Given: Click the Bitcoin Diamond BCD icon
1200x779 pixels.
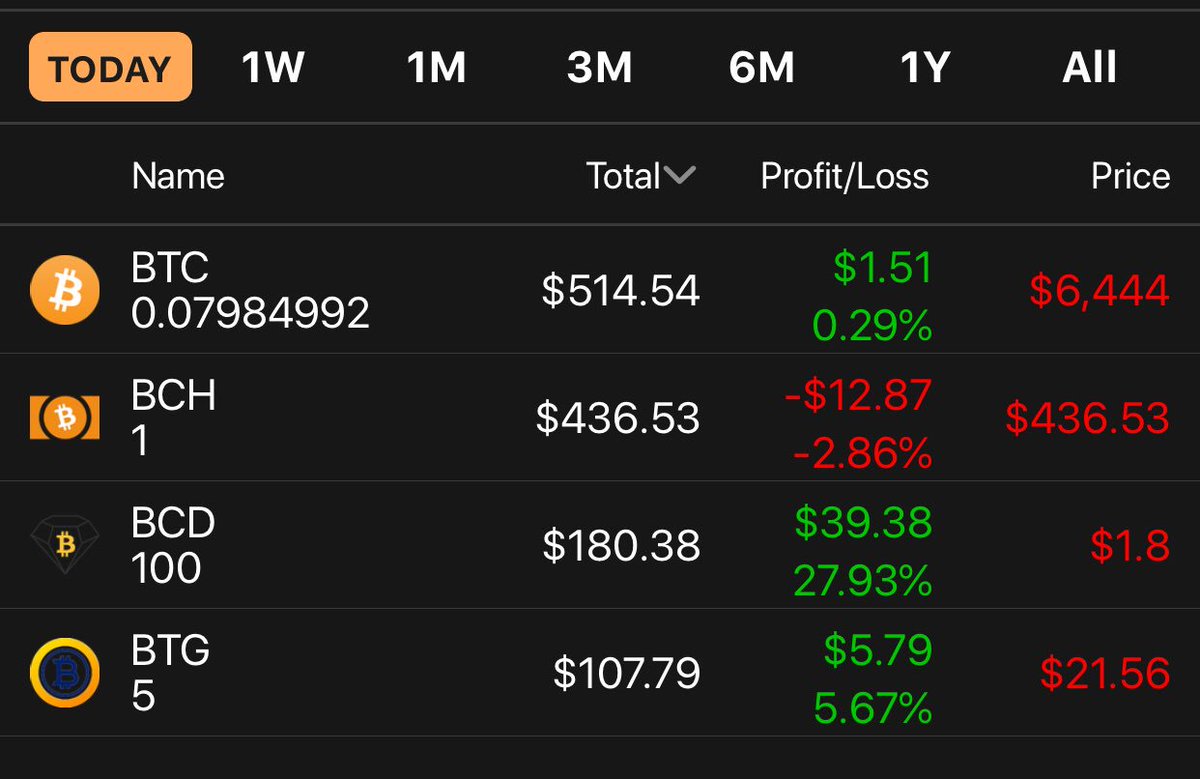Looking at the screenshot, I should (65, 545).
